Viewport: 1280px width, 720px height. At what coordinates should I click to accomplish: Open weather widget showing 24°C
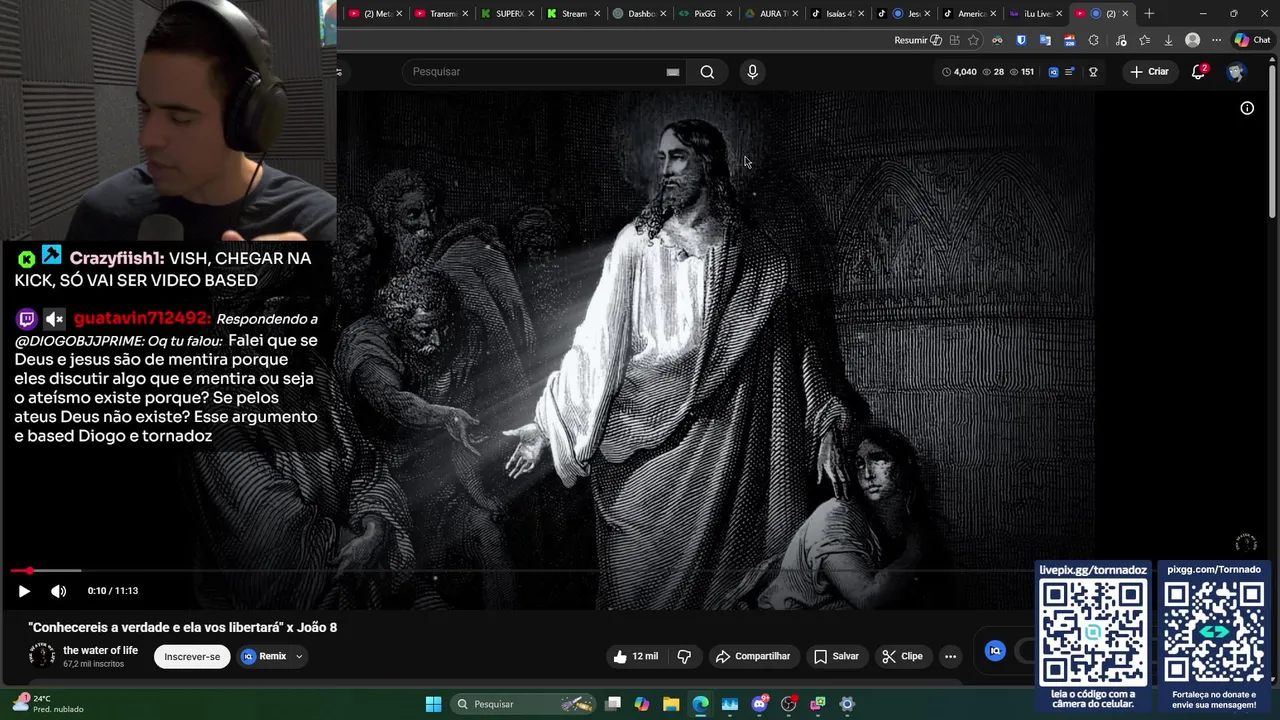click(48, 704)
